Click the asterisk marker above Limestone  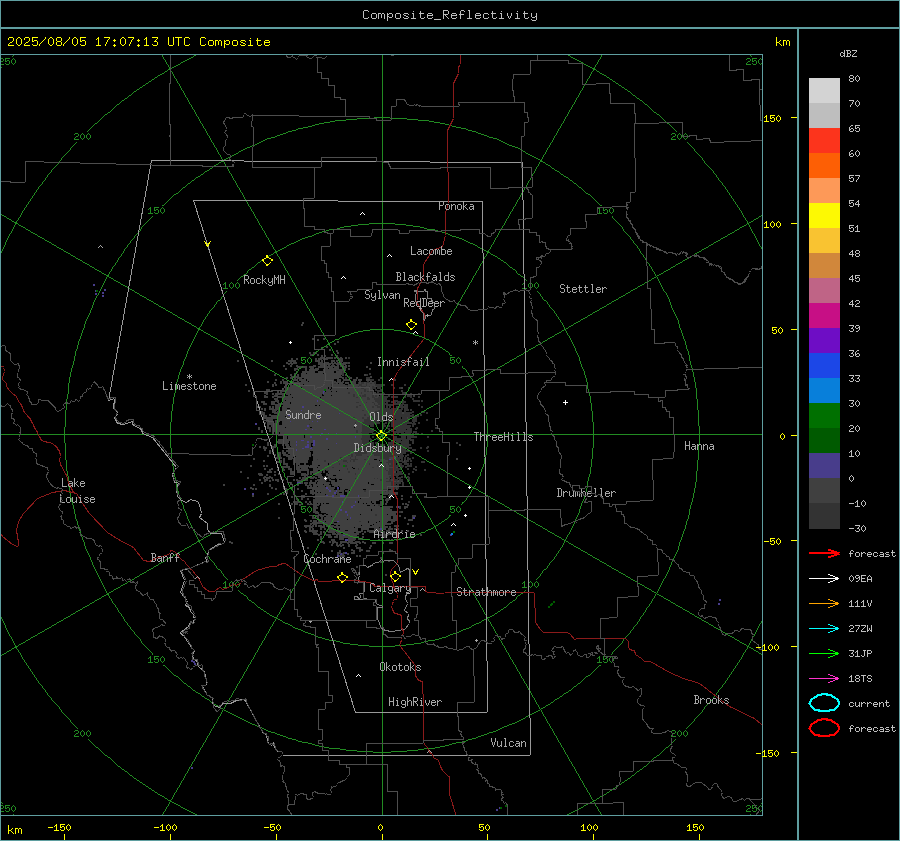coord(189,377)
